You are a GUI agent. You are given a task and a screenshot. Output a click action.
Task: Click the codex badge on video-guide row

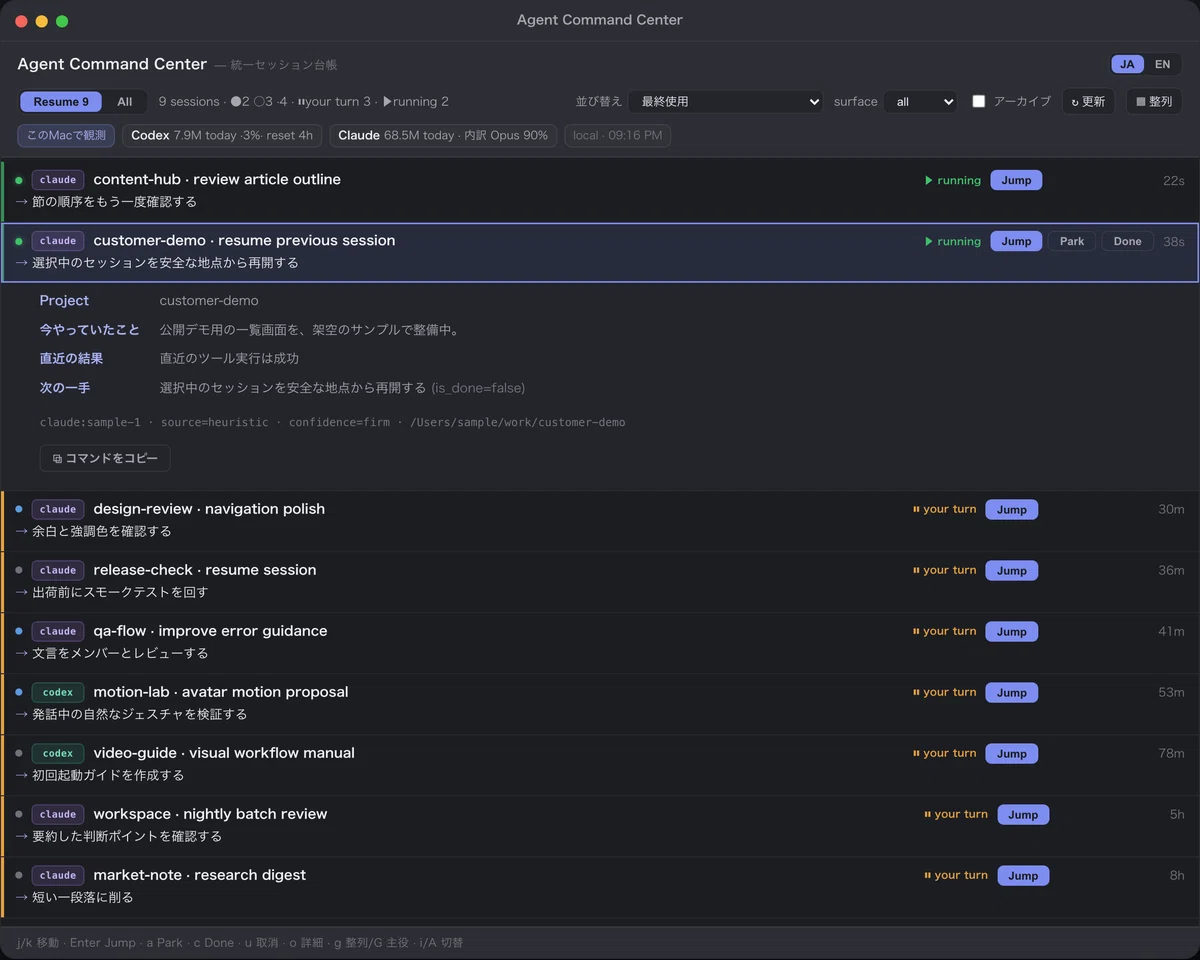(58, 753)
